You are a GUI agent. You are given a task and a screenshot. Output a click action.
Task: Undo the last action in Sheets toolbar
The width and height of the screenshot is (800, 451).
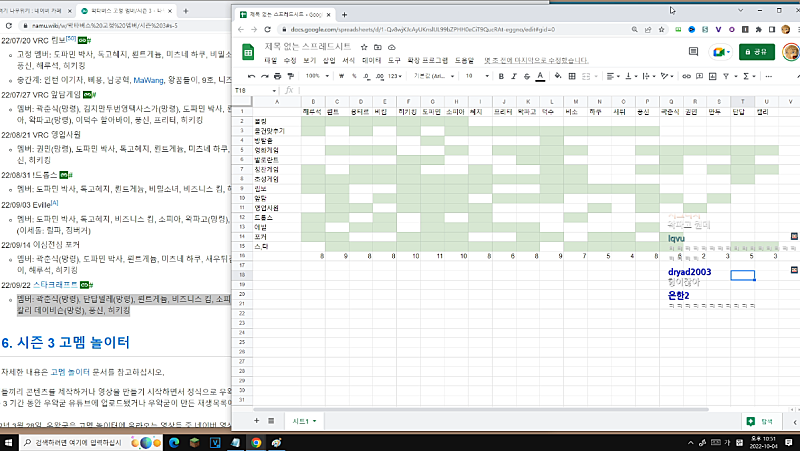click(251, 76)
